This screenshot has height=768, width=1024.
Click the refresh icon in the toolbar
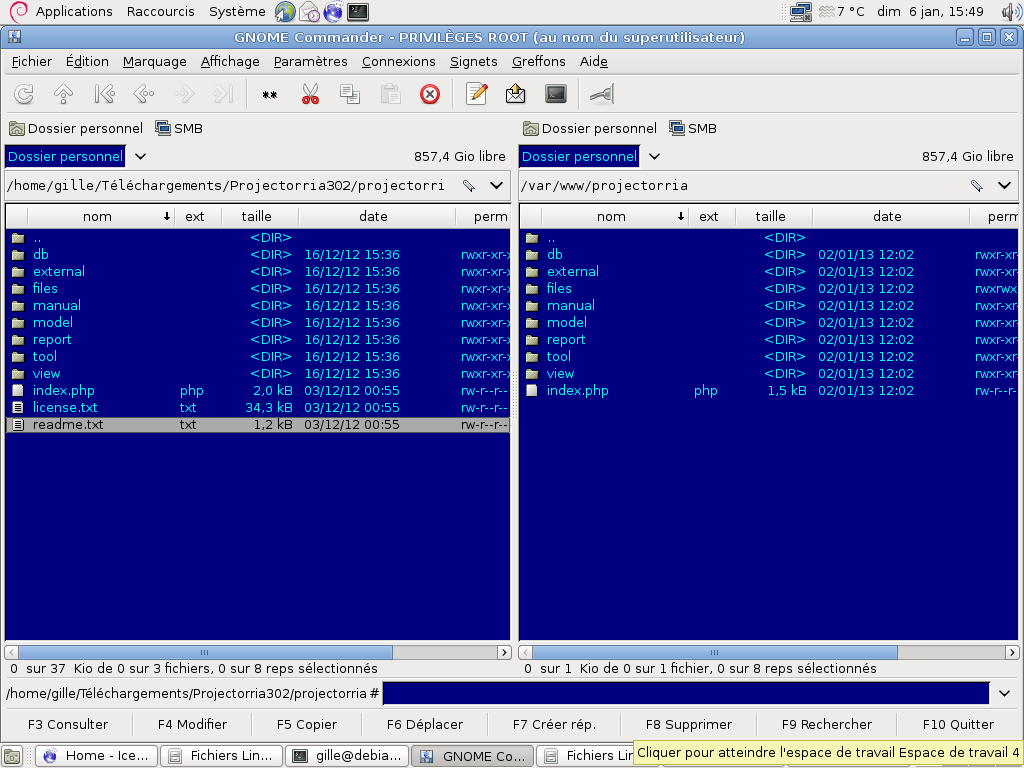click(24, 94)
